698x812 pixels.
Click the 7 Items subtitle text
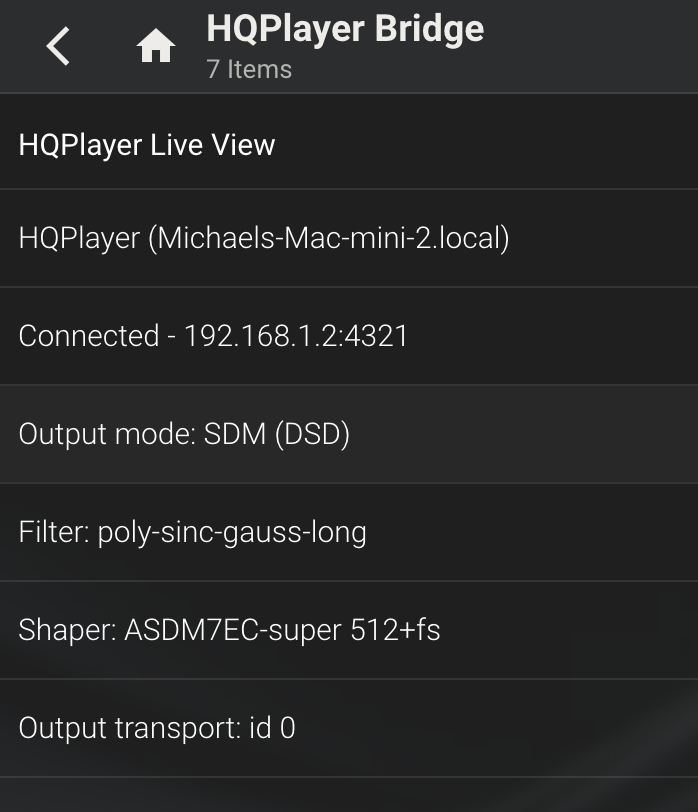249,69
